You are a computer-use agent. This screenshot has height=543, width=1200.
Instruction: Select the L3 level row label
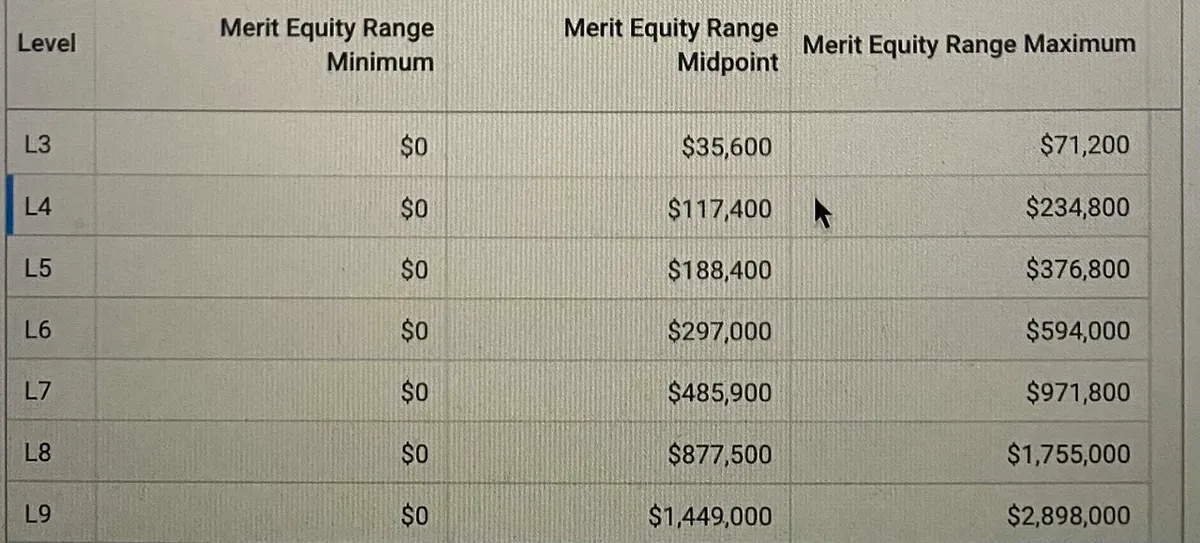[36, 145]
